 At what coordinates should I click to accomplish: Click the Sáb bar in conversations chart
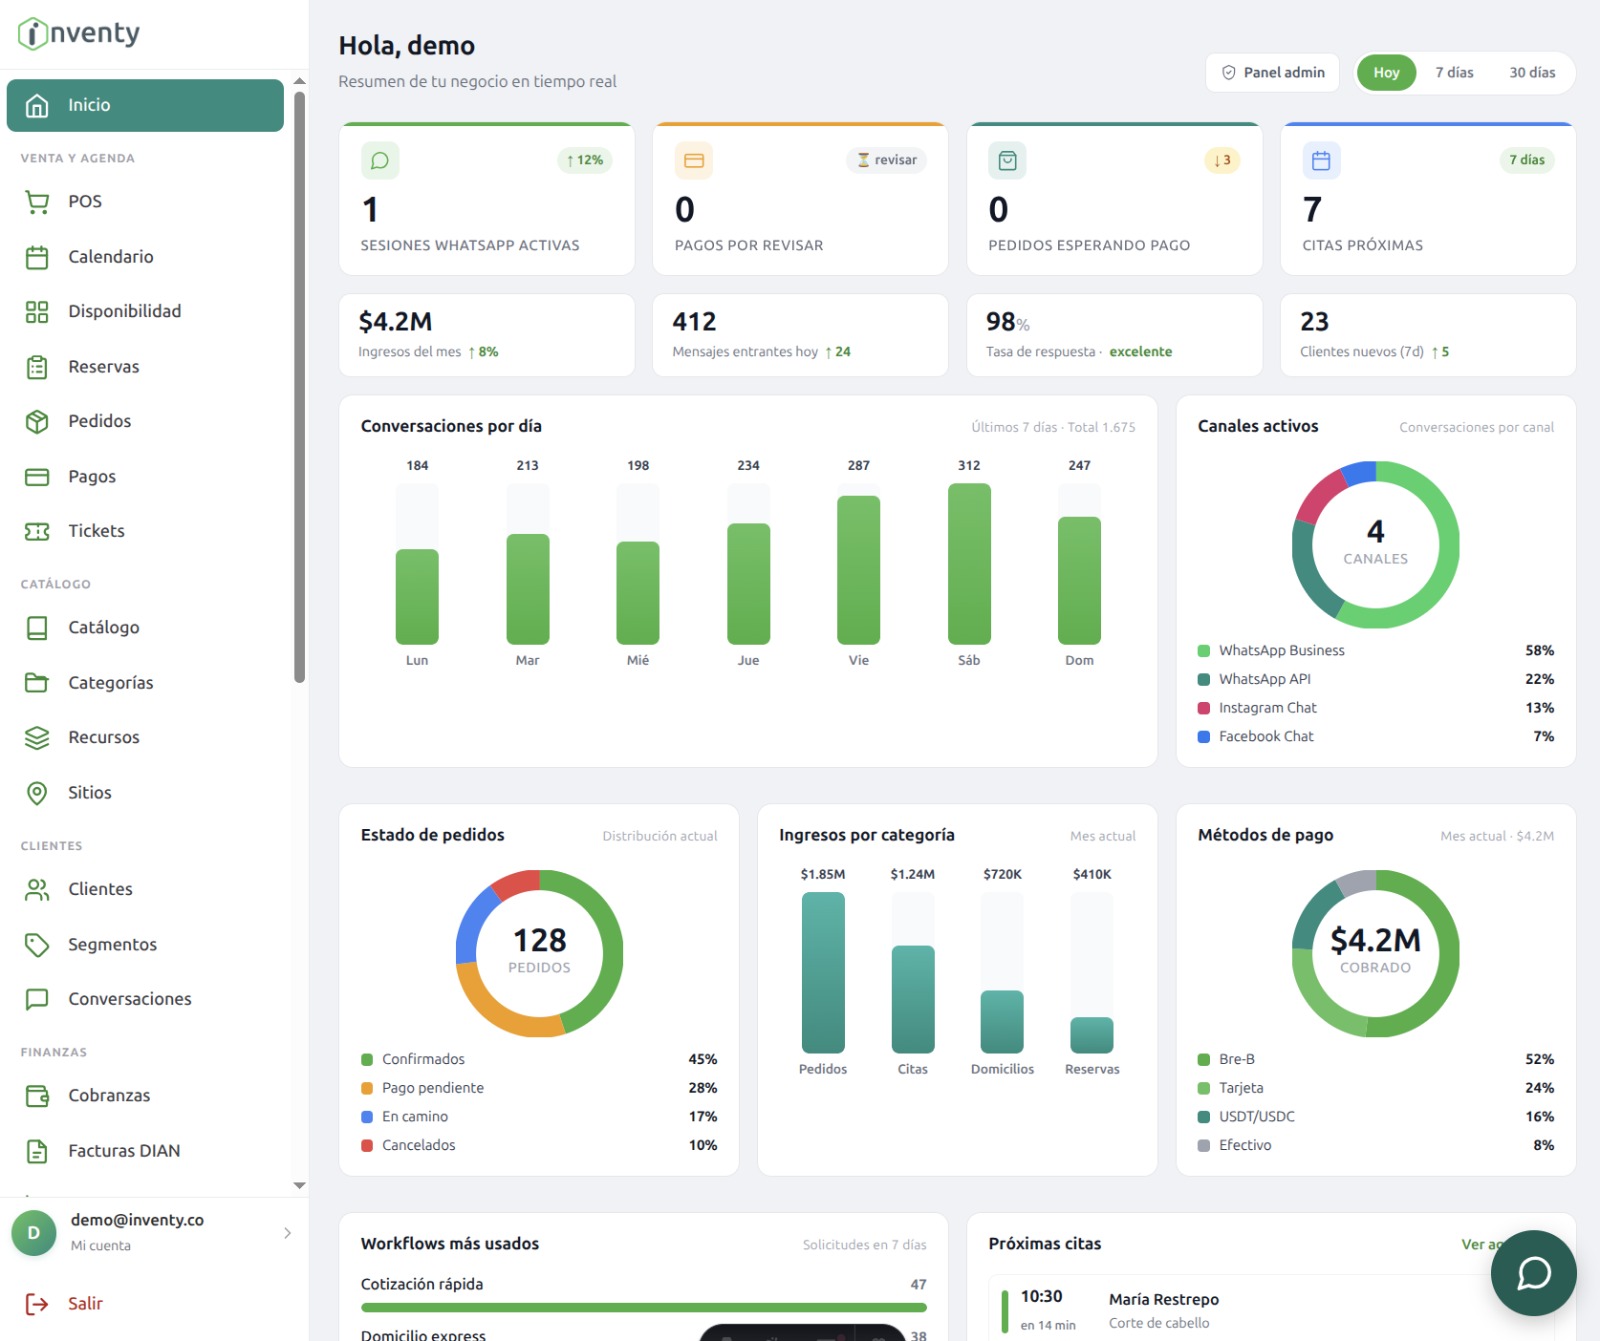[969, 564]
